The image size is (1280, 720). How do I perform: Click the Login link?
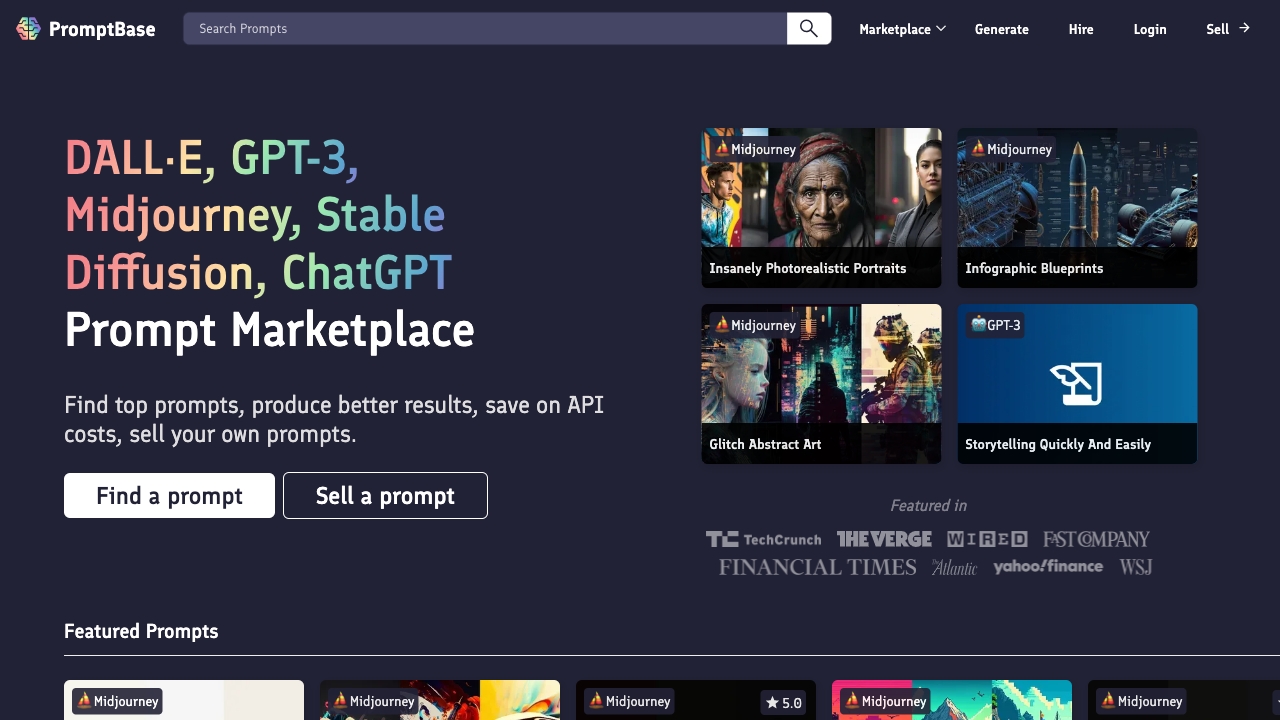click(1150, 29)
